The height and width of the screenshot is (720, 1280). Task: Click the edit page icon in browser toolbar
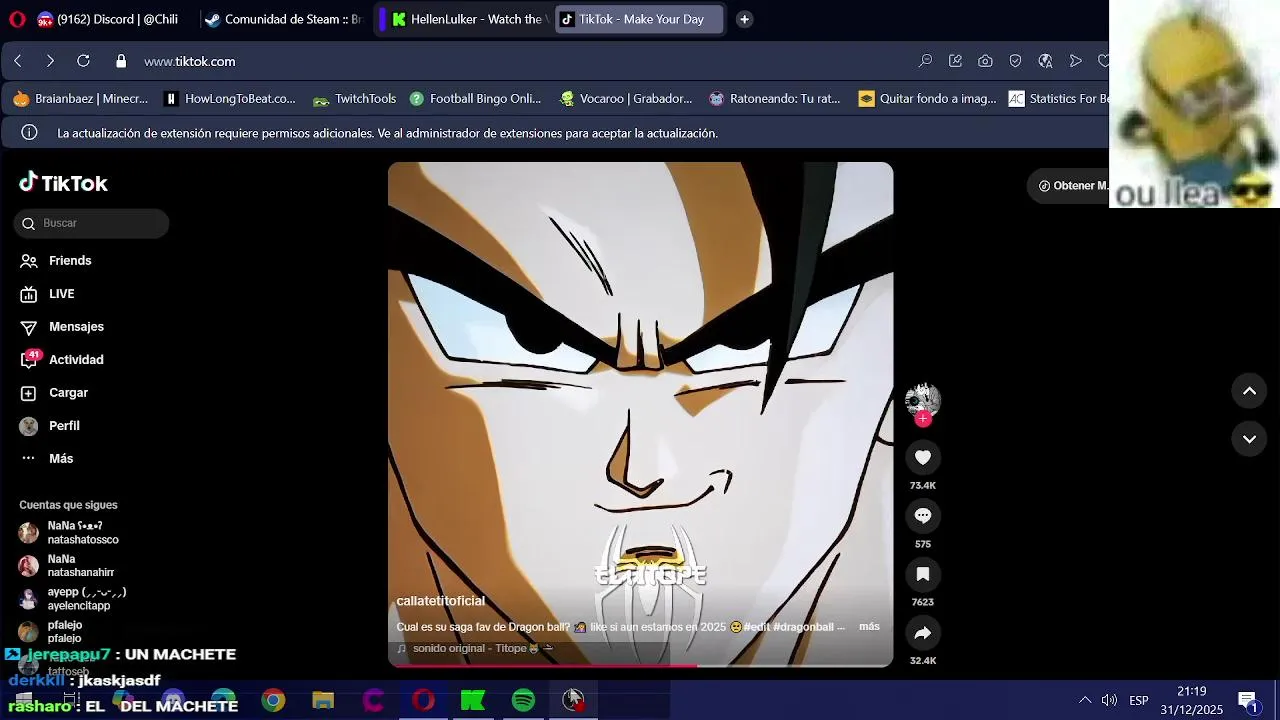click(x=955, y=61)
